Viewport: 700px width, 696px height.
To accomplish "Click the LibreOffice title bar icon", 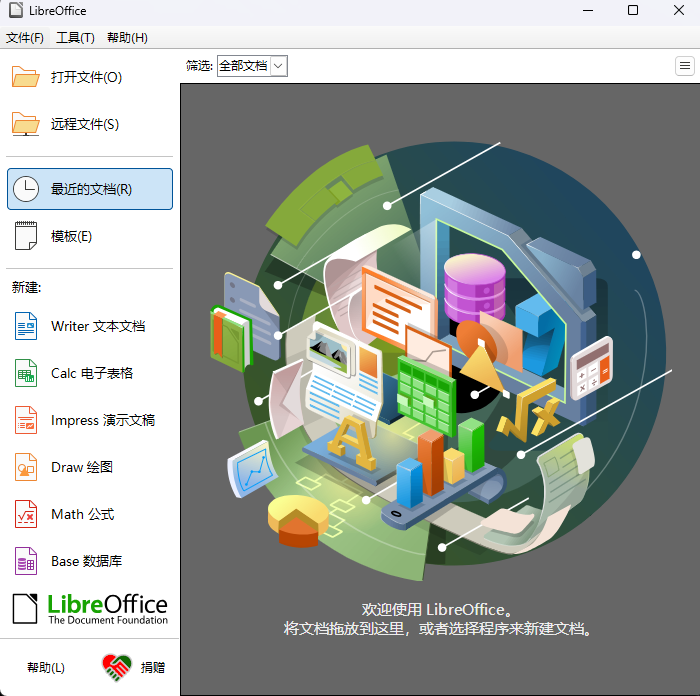I will pos(16,10).
